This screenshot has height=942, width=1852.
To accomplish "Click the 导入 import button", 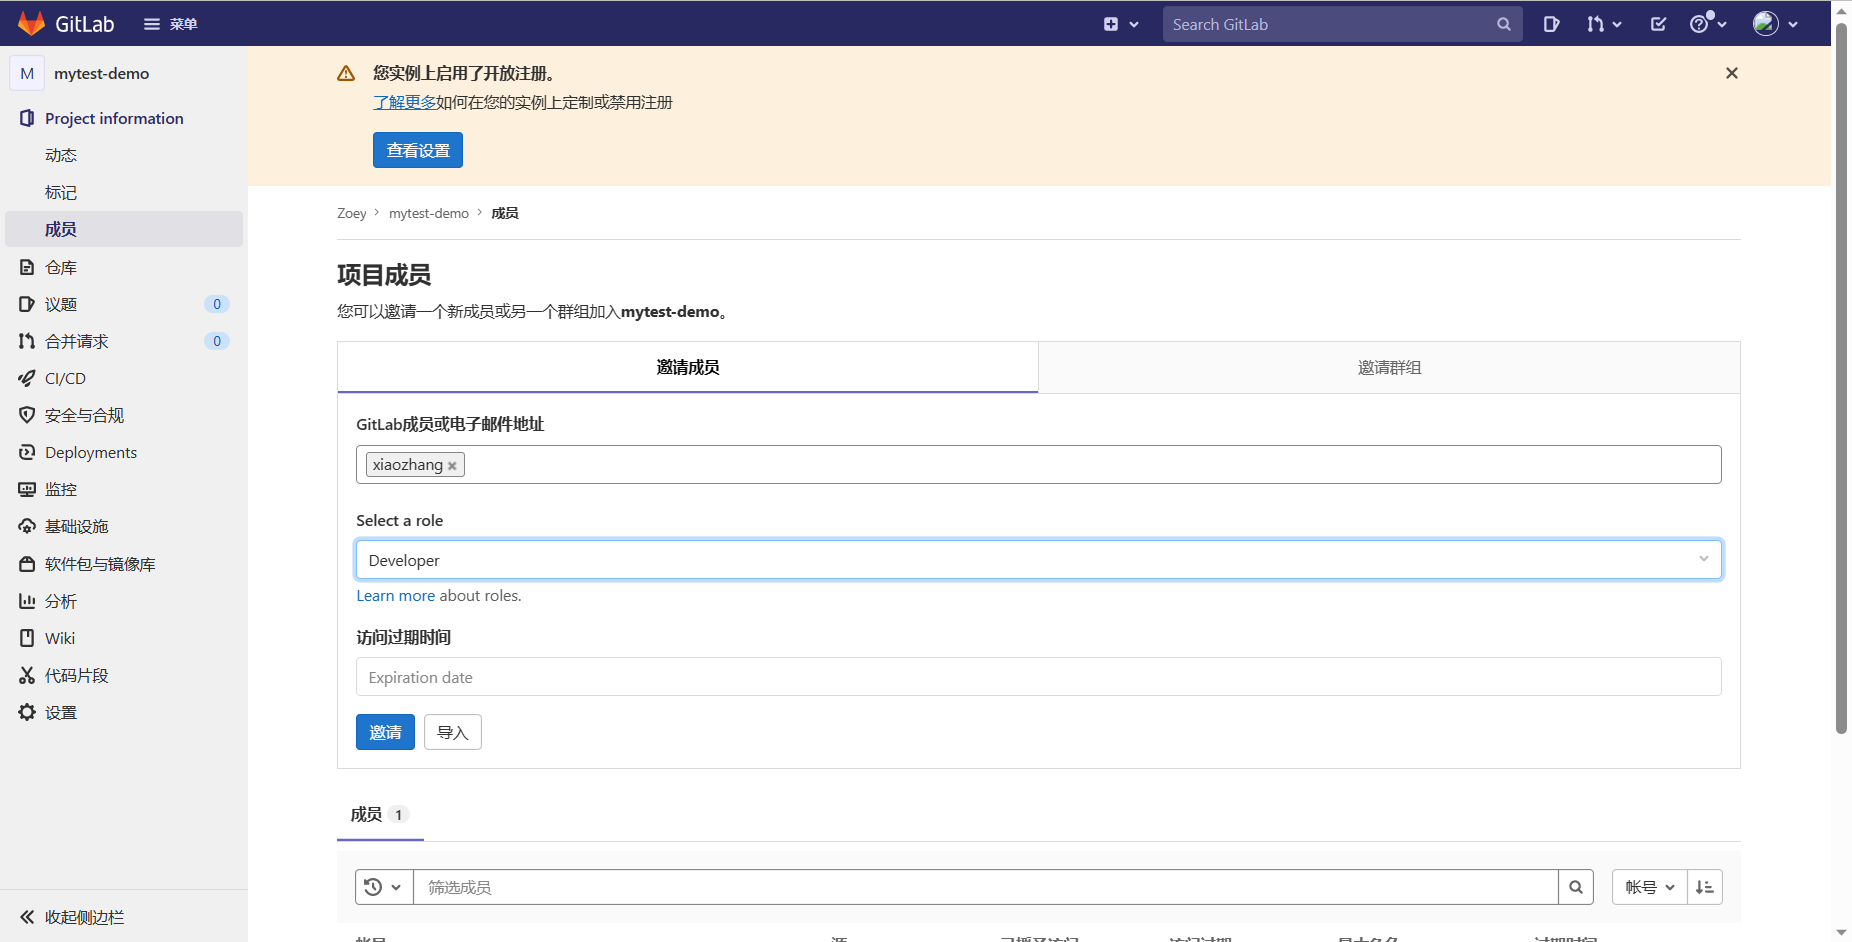I will pyautogui.click(x=453, y=732).
